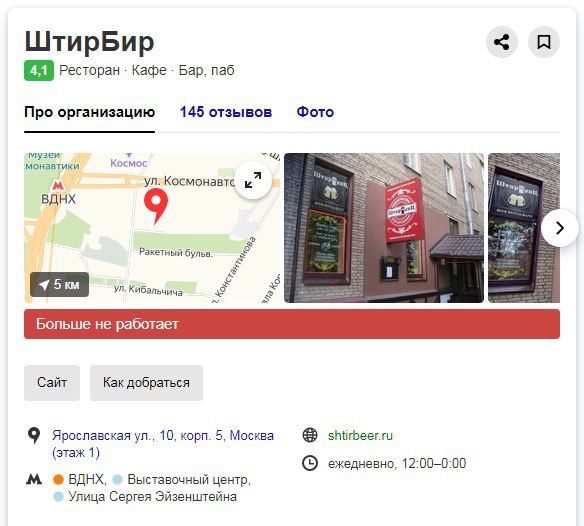Click the clock icon beside hours
Screen dimensions: 584x526
[310, 463]
